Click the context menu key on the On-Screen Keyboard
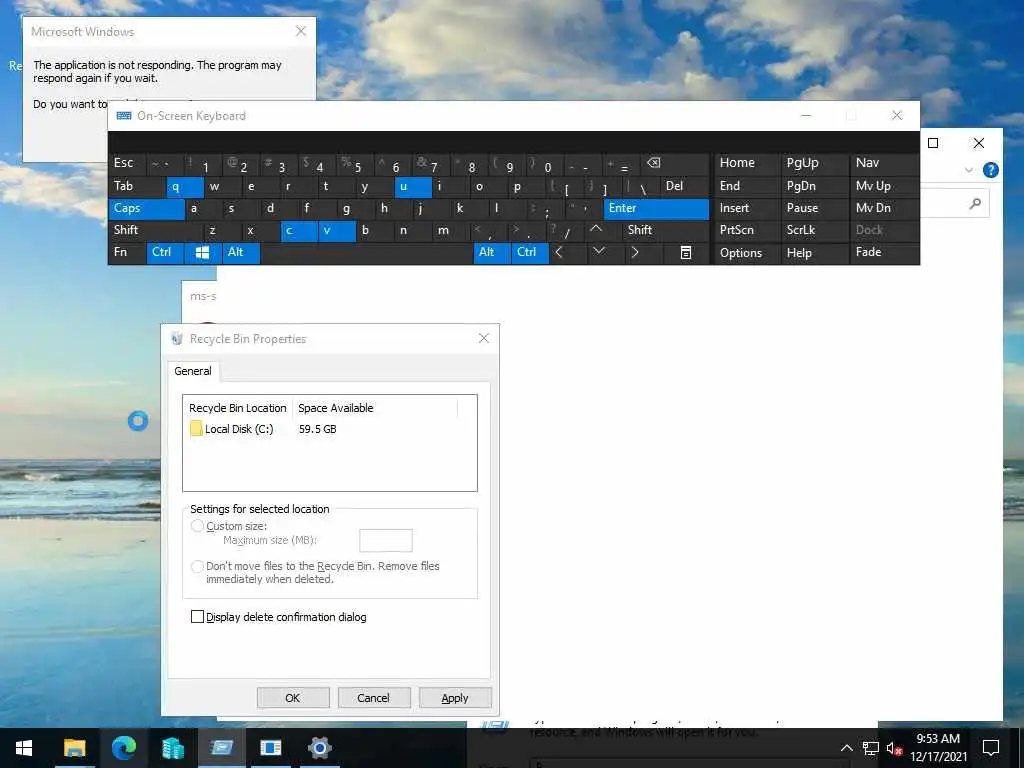The height and width of the screenshot is (768, 1024). 686,253
